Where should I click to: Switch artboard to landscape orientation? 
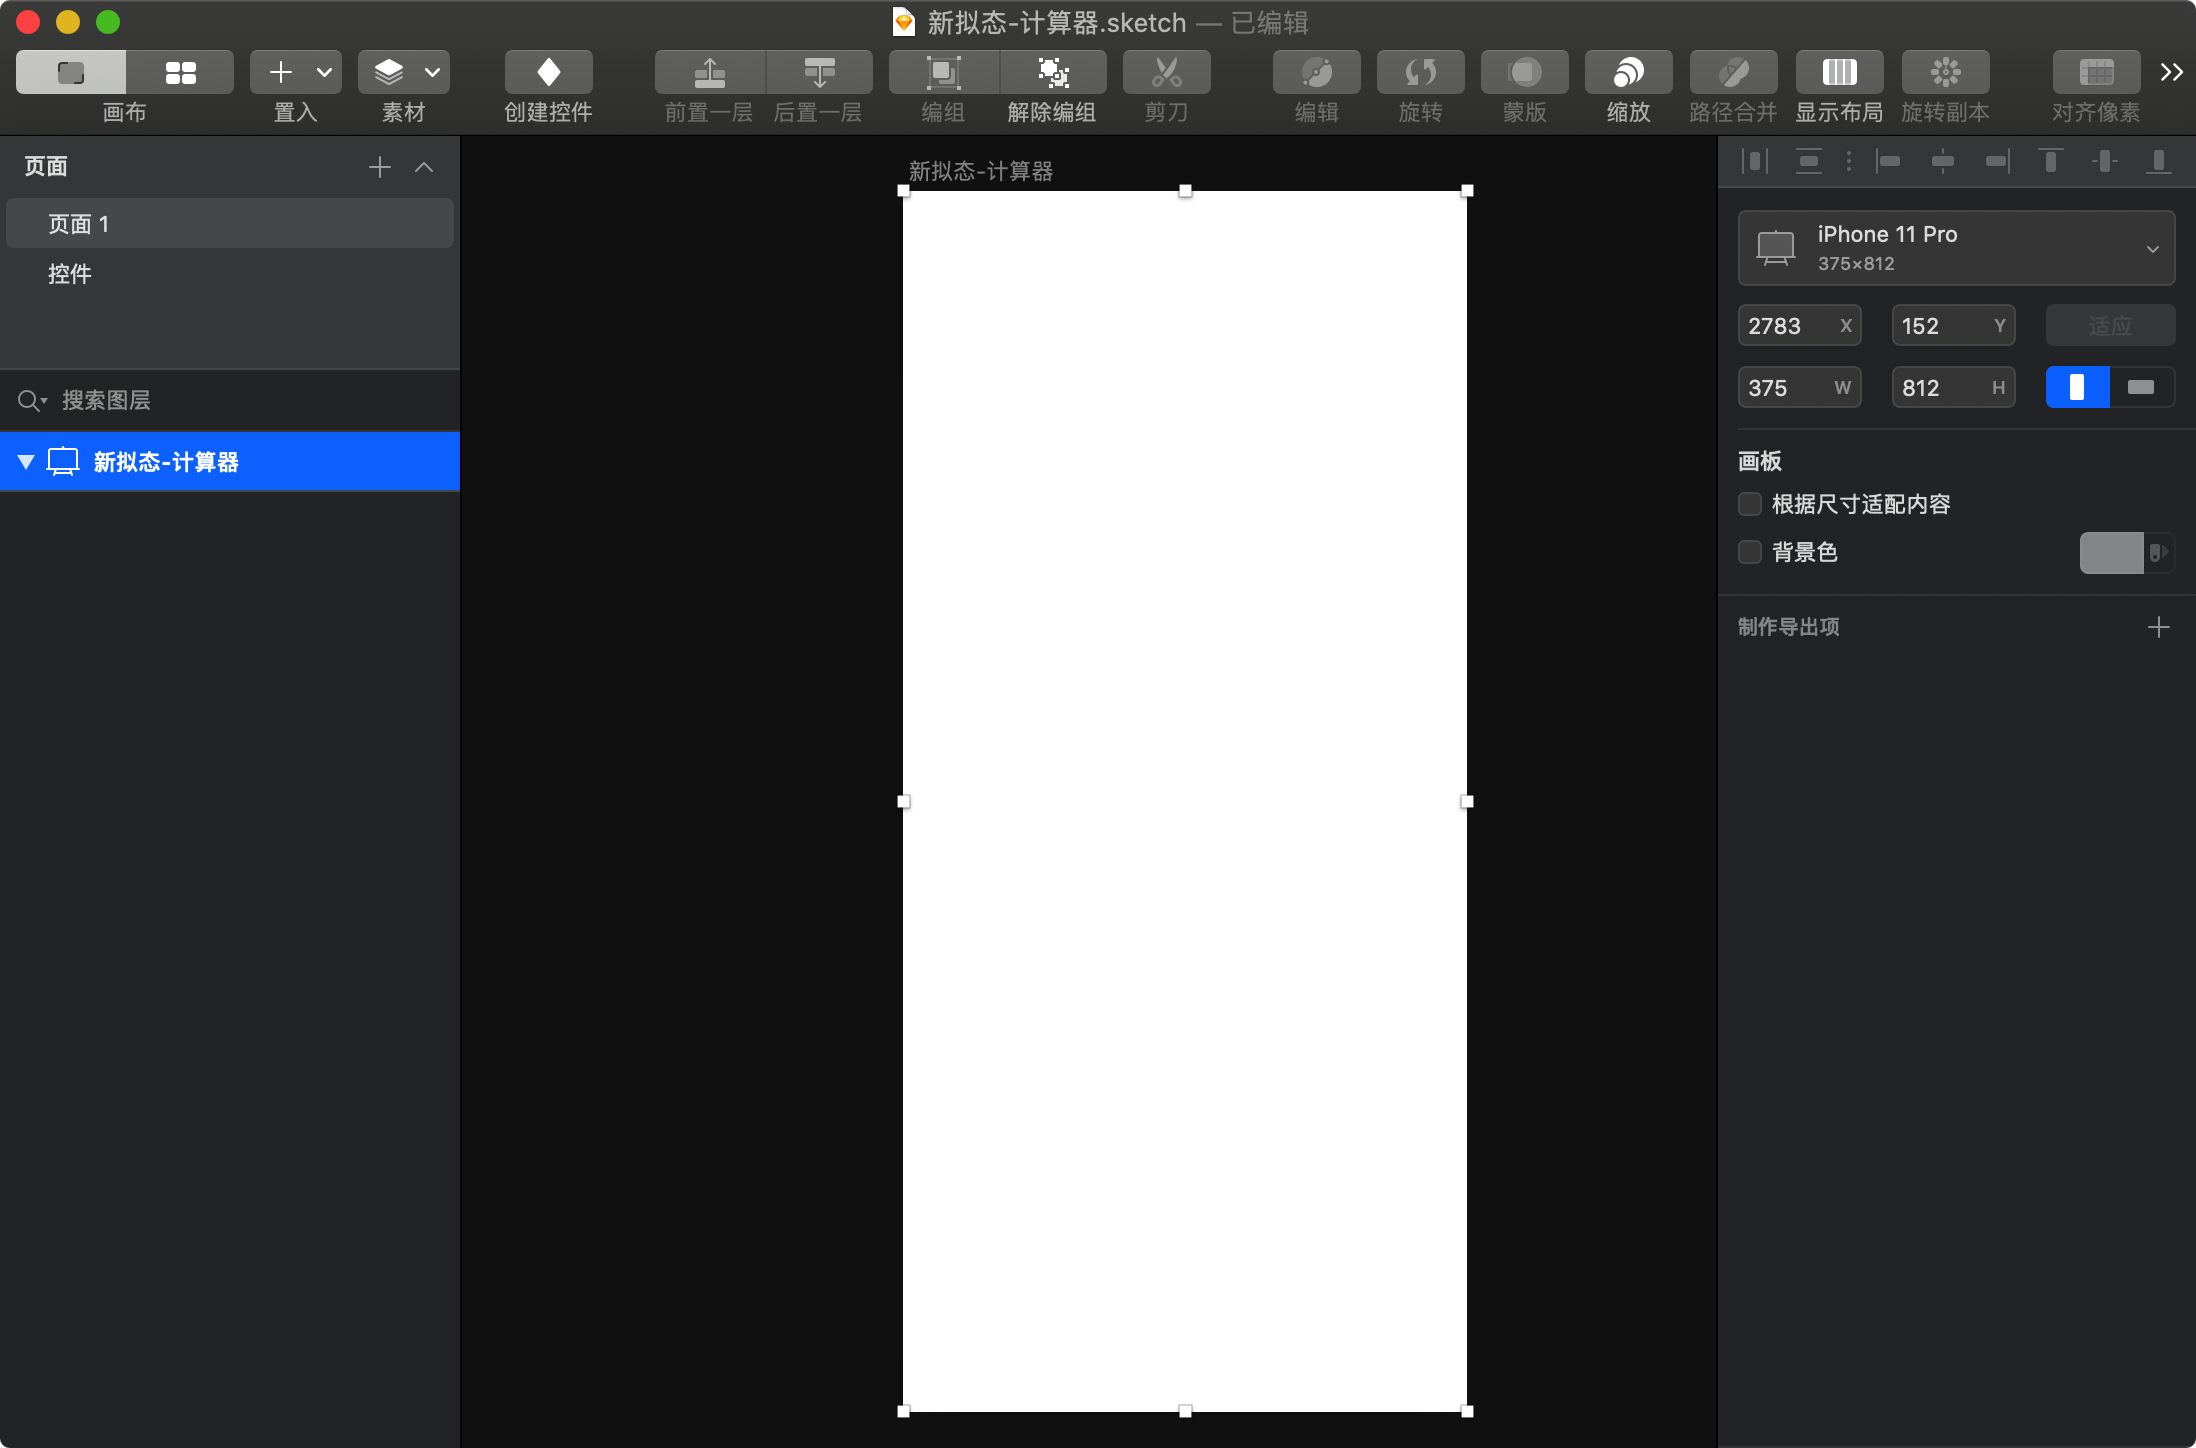(x=2141, y=387)
